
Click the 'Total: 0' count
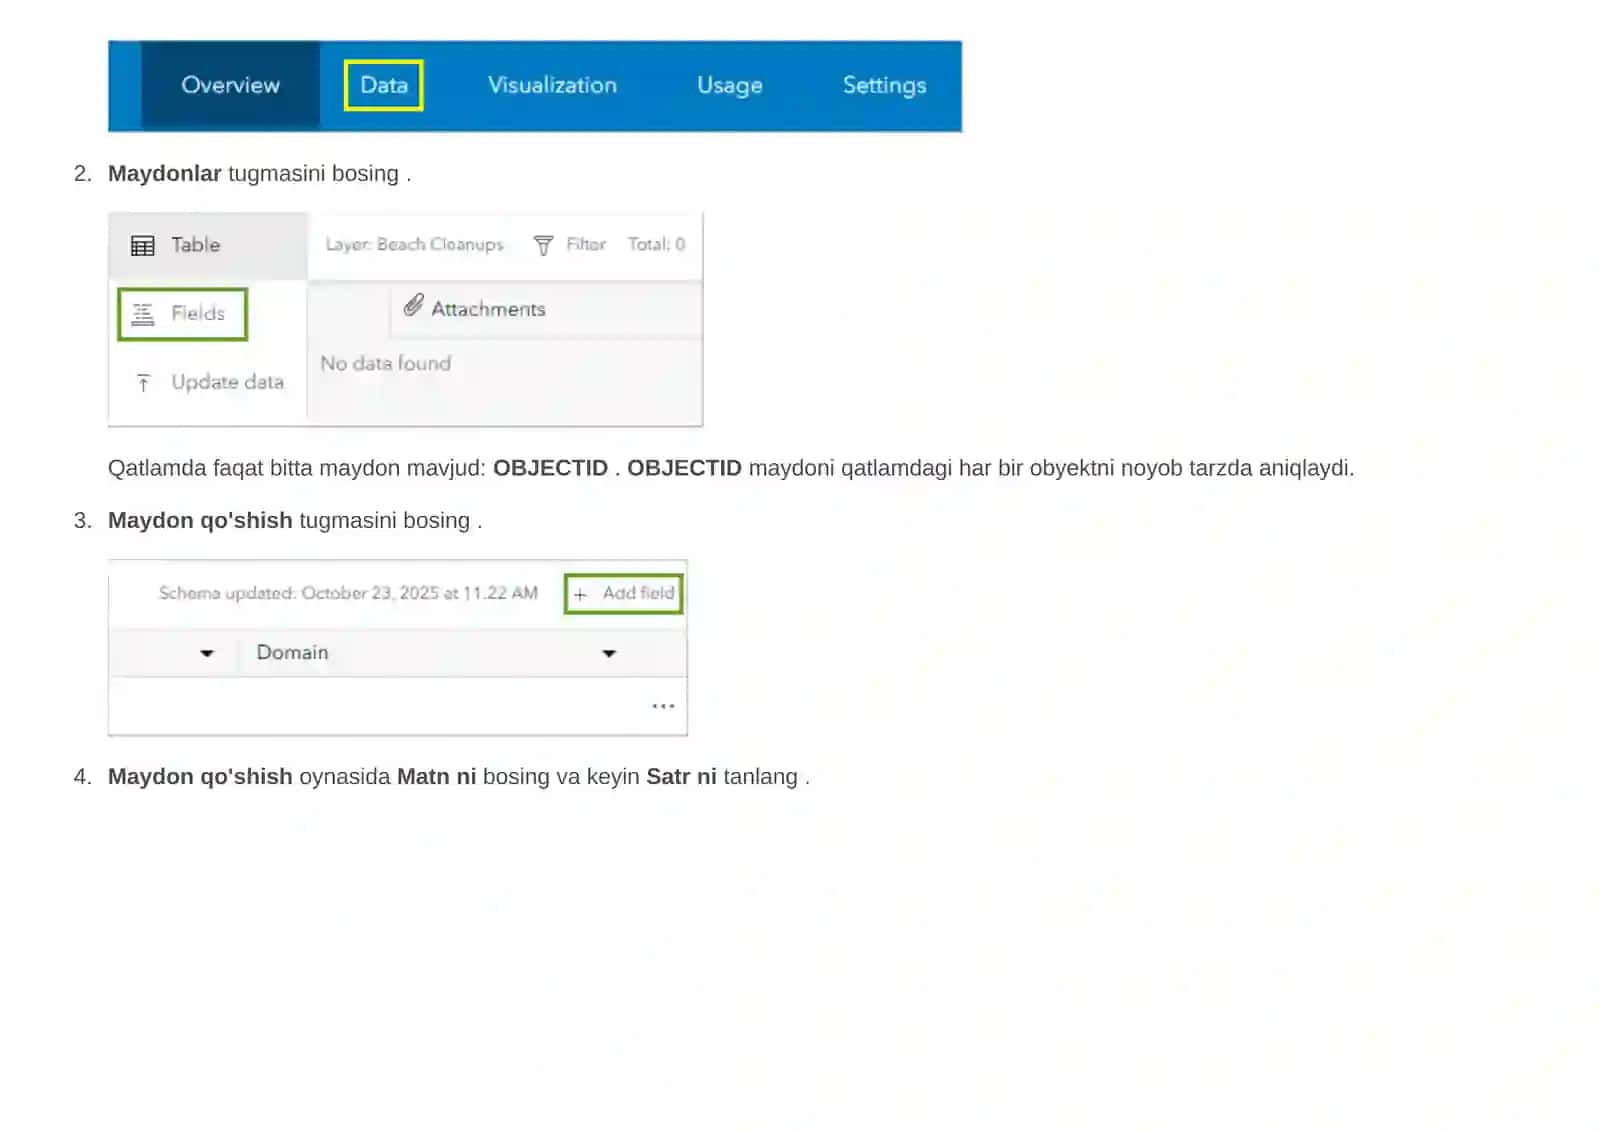click(x=656, y=244)
